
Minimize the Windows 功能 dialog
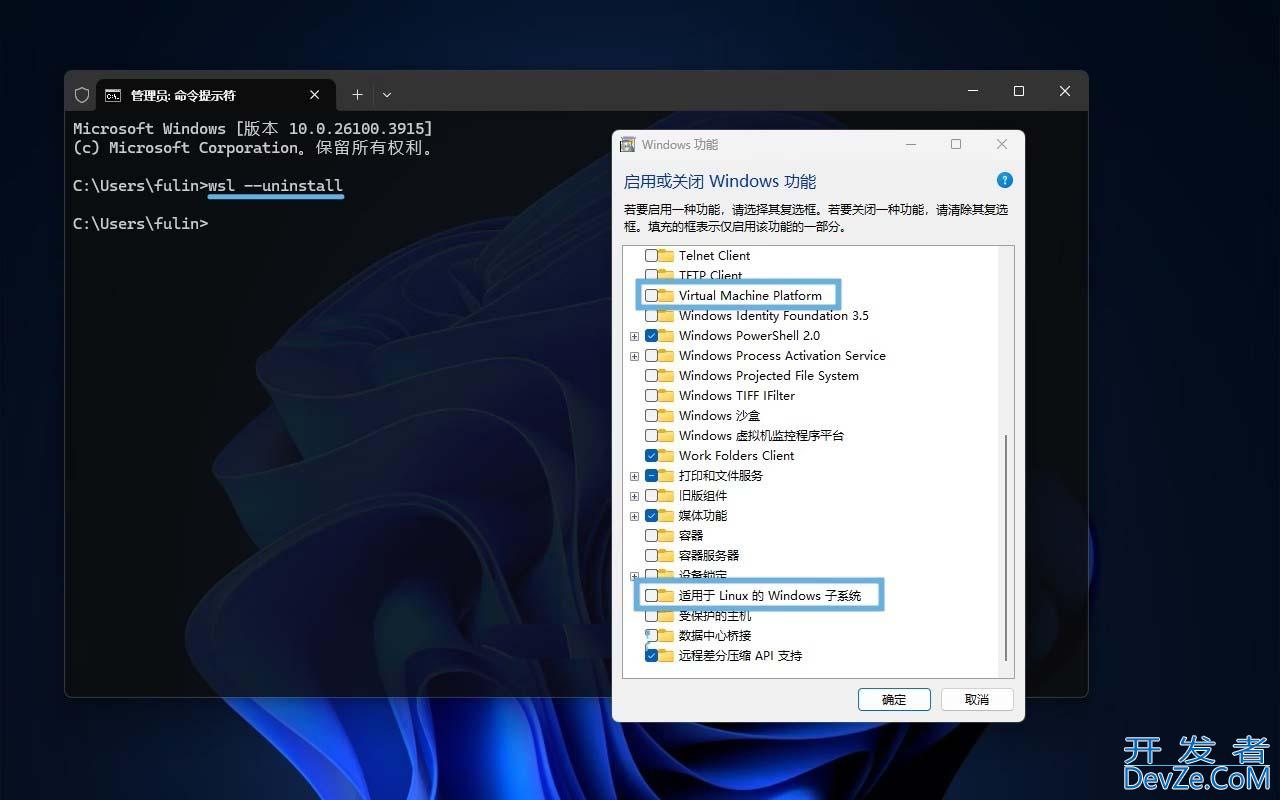coord(911,144)
